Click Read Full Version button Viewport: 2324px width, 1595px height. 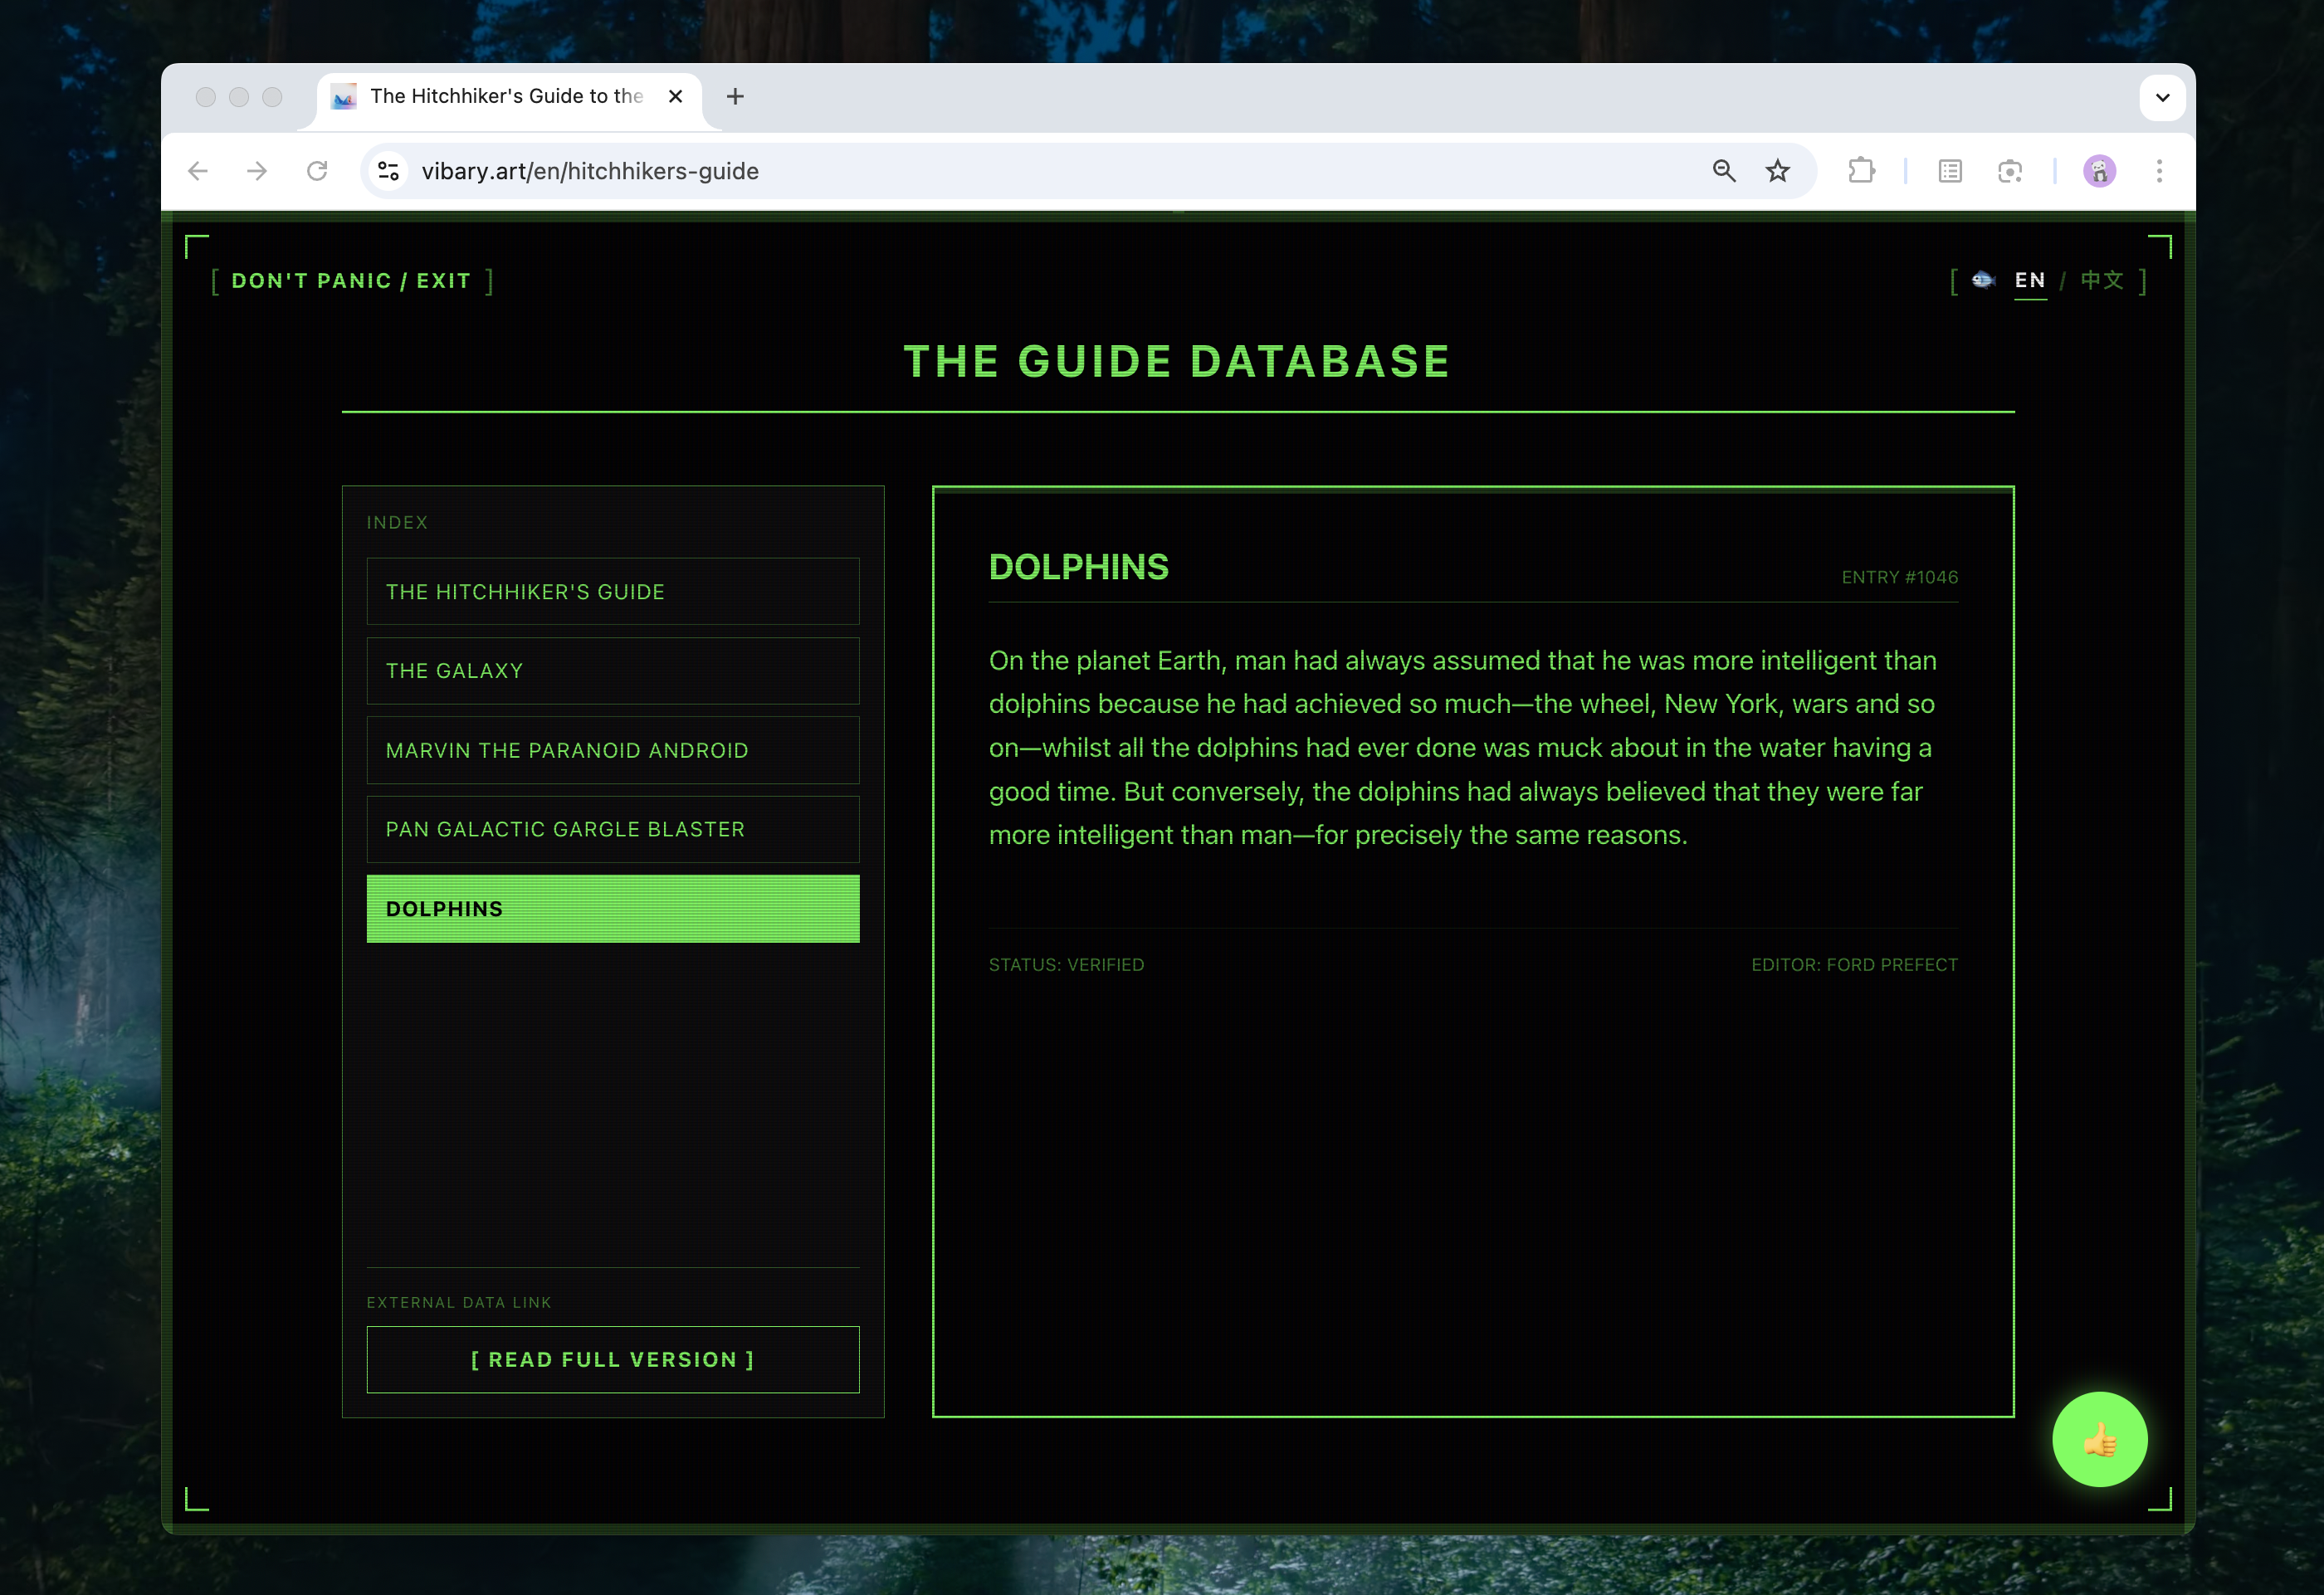coord(612,1359)
